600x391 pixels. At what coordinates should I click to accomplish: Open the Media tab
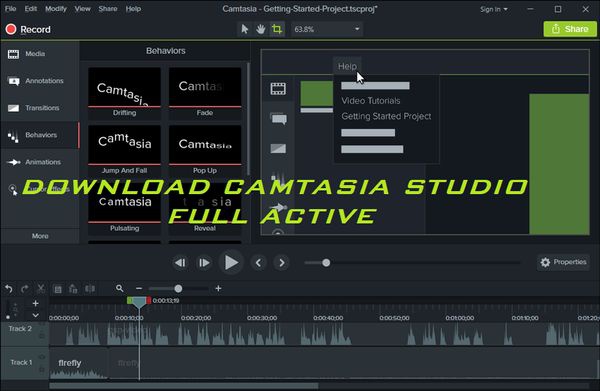pos(40,54)
